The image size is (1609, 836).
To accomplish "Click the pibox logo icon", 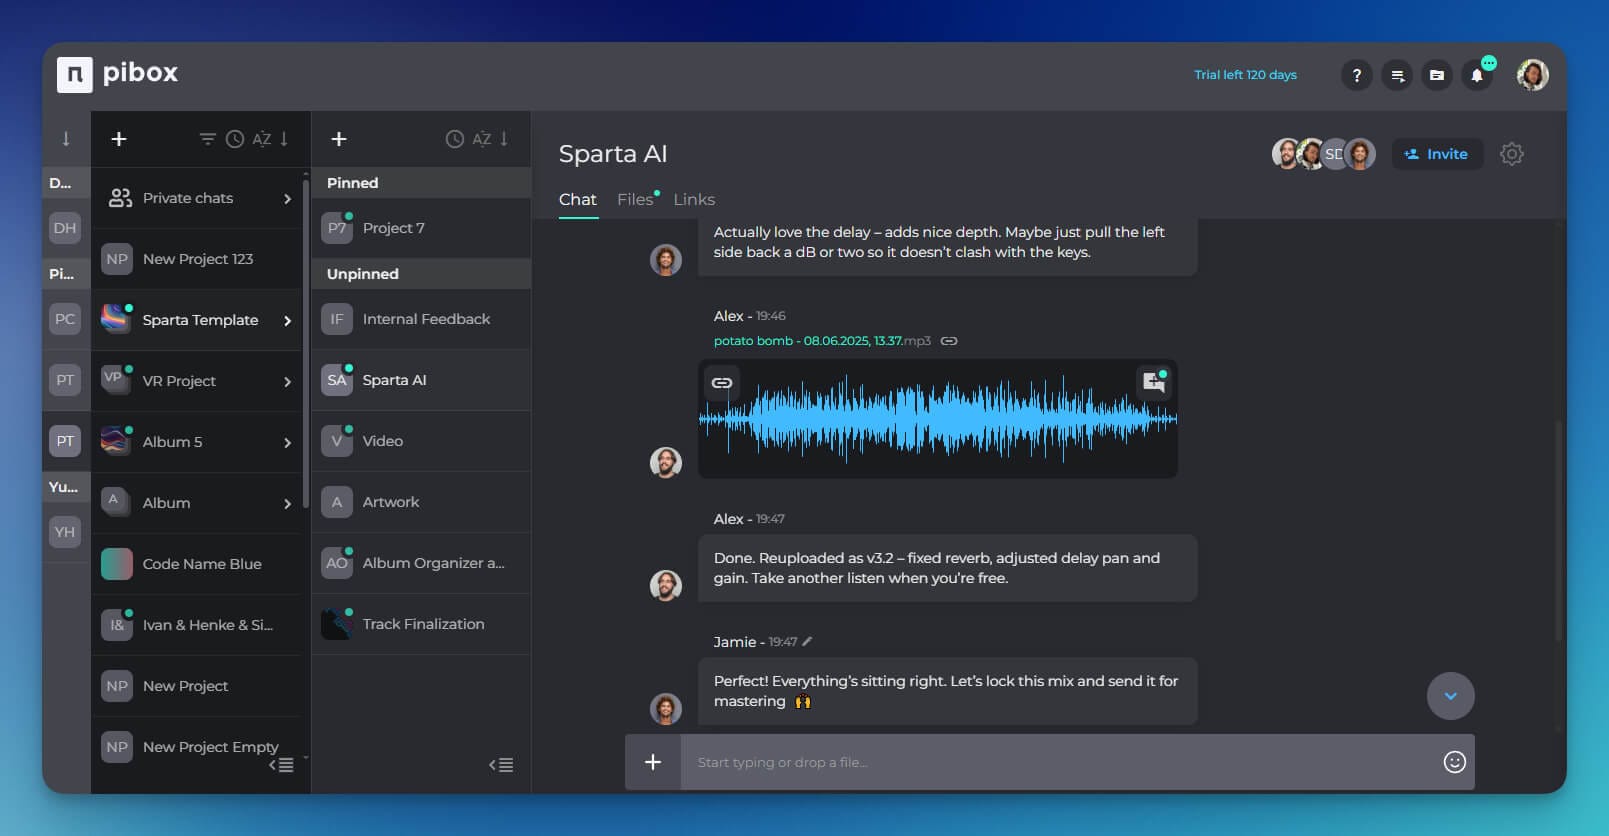I will [75, 74].
